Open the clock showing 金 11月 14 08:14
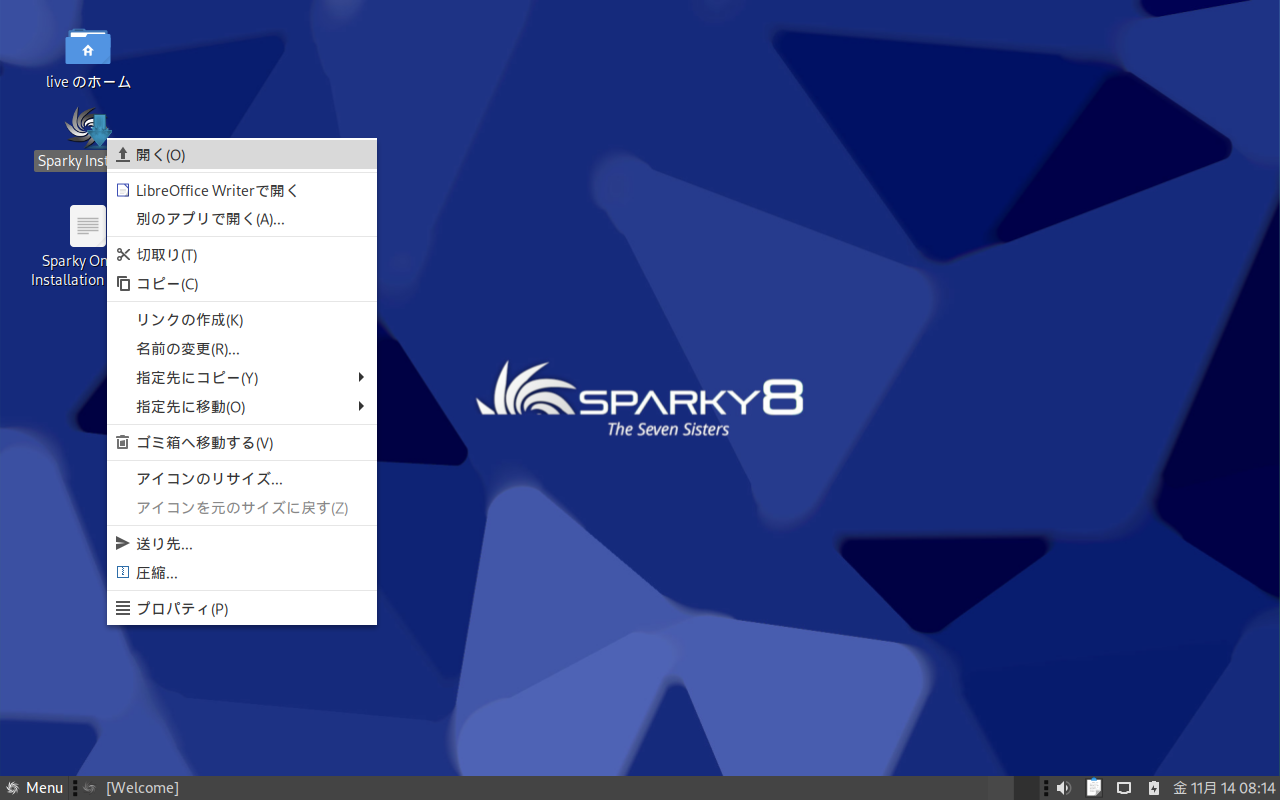This screenshot has height=800, width=1280. 1224,788
